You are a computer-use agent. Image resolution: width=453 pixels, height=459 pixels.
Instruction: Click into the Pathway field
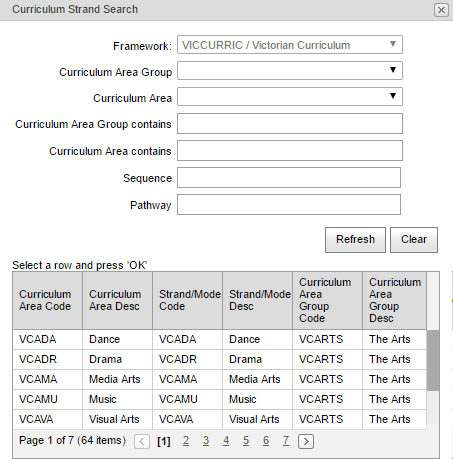pyautogui.click(x=289, y=205)
